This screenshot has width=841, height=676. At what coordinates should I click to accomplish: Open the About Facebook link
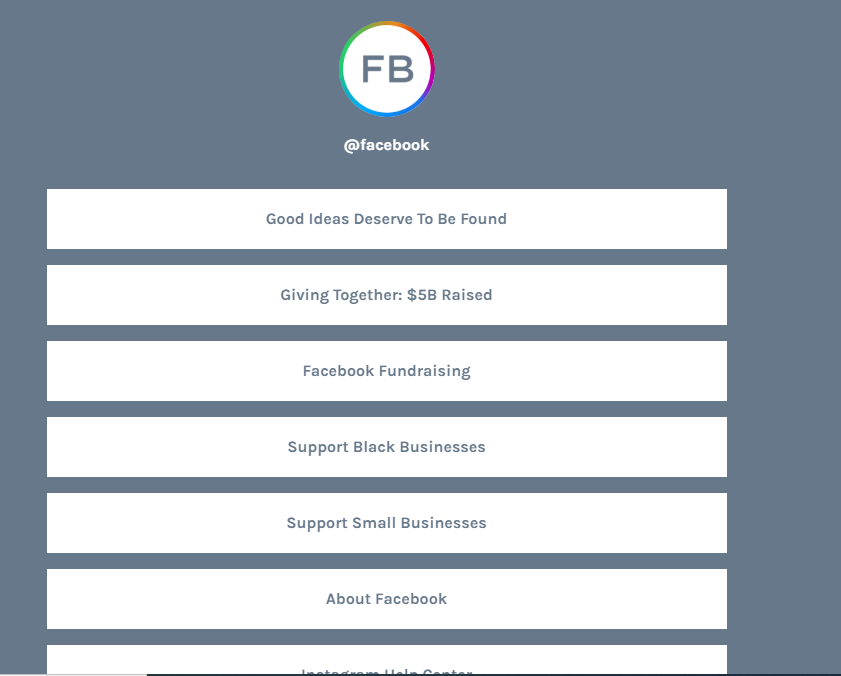[x=386, y=599]
